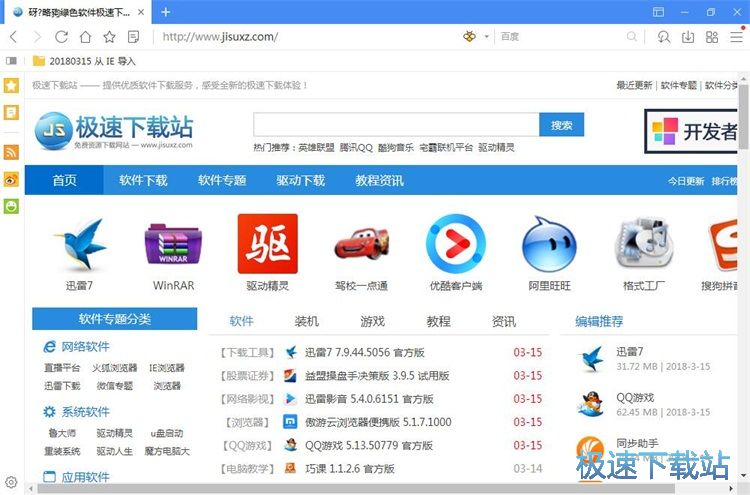Switch to the 装机 tab
750x495 pixels.
(x=307, y=321)
